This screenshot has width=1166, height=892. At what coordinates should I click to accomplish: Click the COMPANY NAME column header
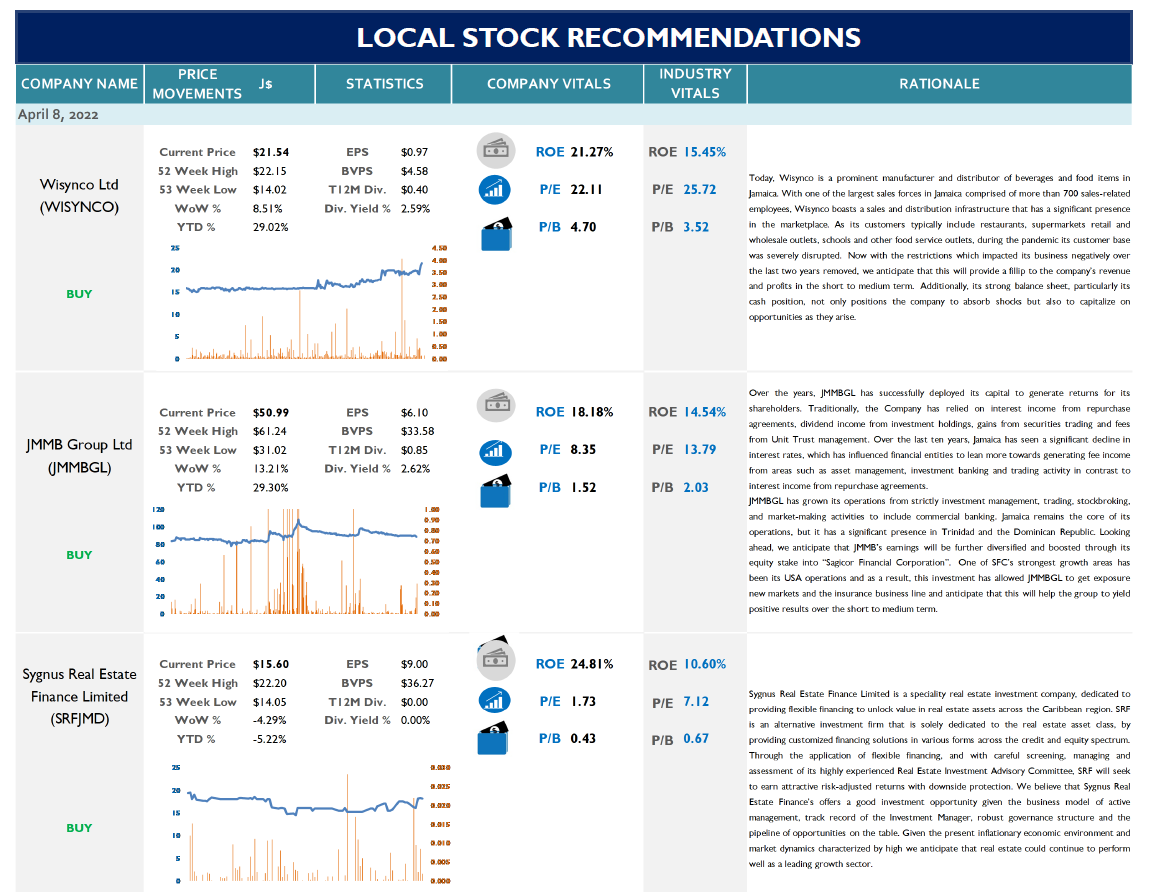click(x=80, y=84)
